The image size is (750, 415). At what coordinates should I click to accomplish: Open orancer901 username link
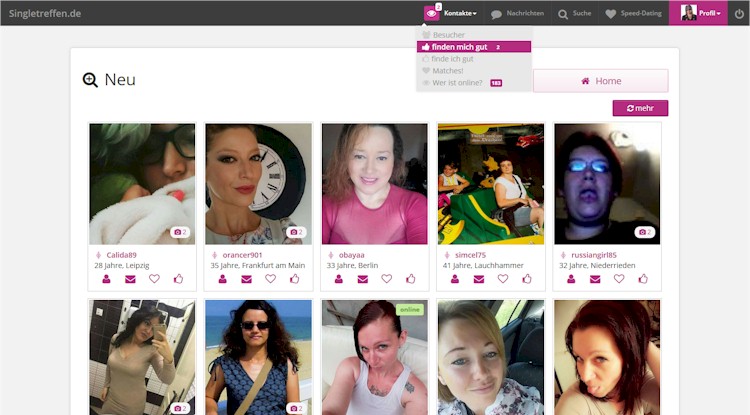point(242,255)
